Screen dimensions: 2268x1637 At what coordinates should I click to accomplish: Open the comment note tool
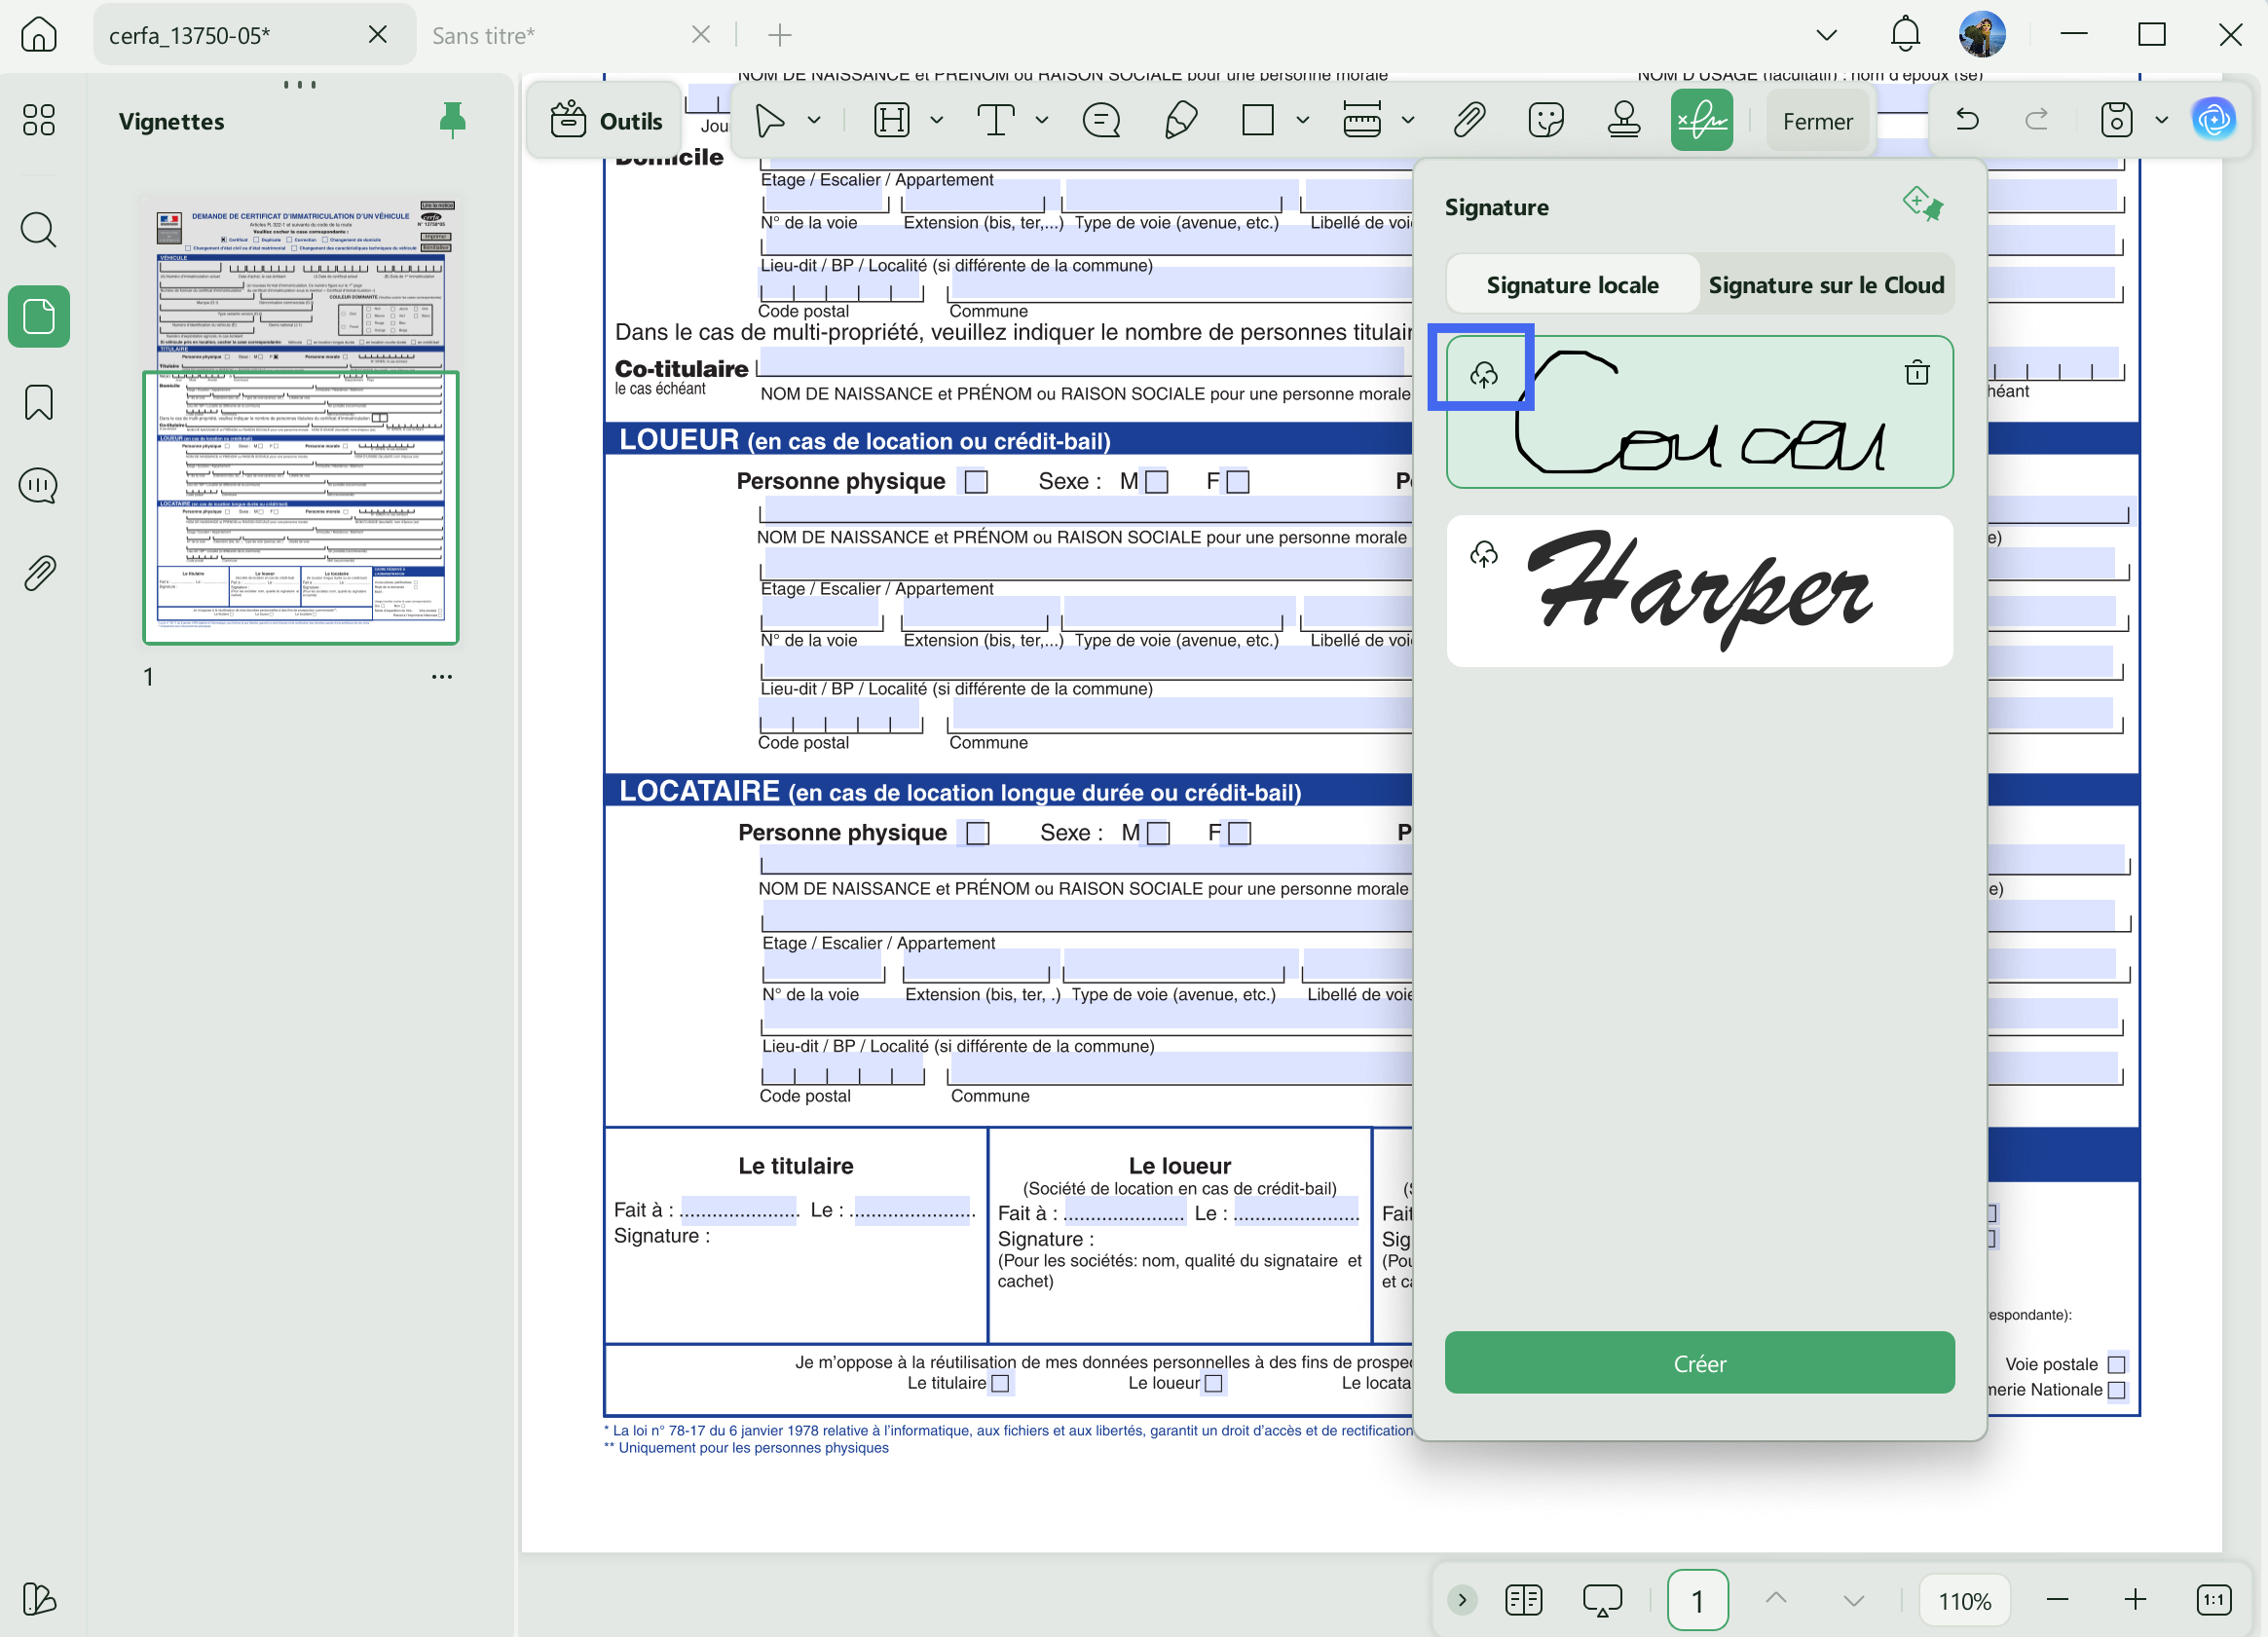tap(1101, 121)
